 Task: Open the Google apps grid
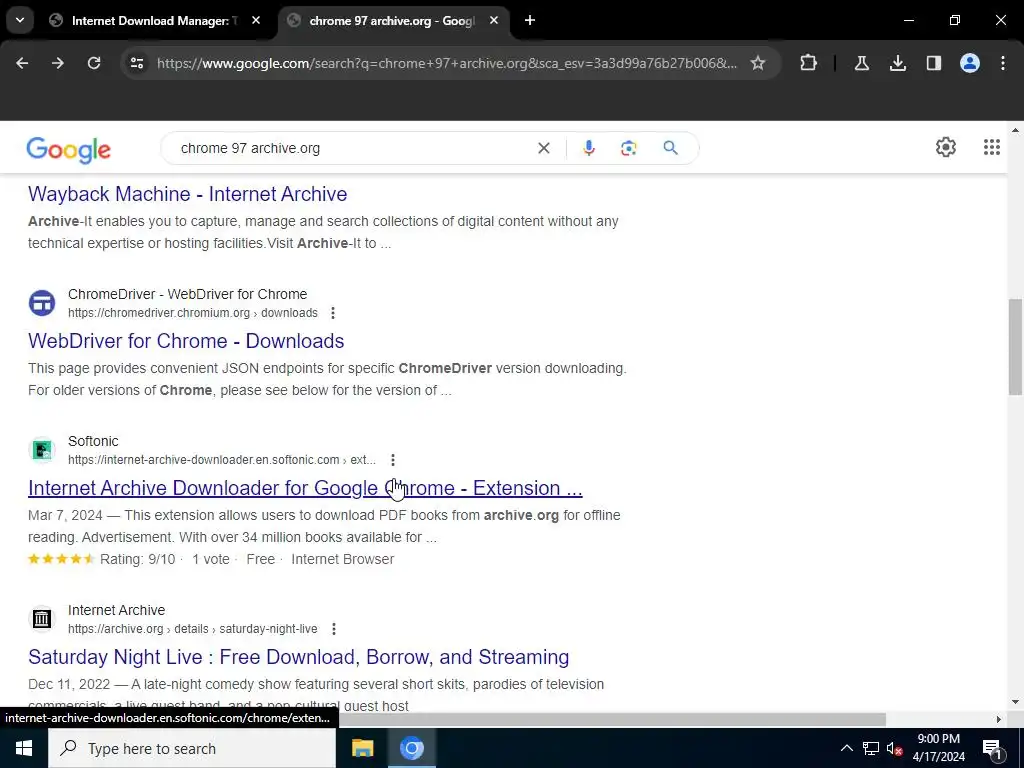pos(991,147)
